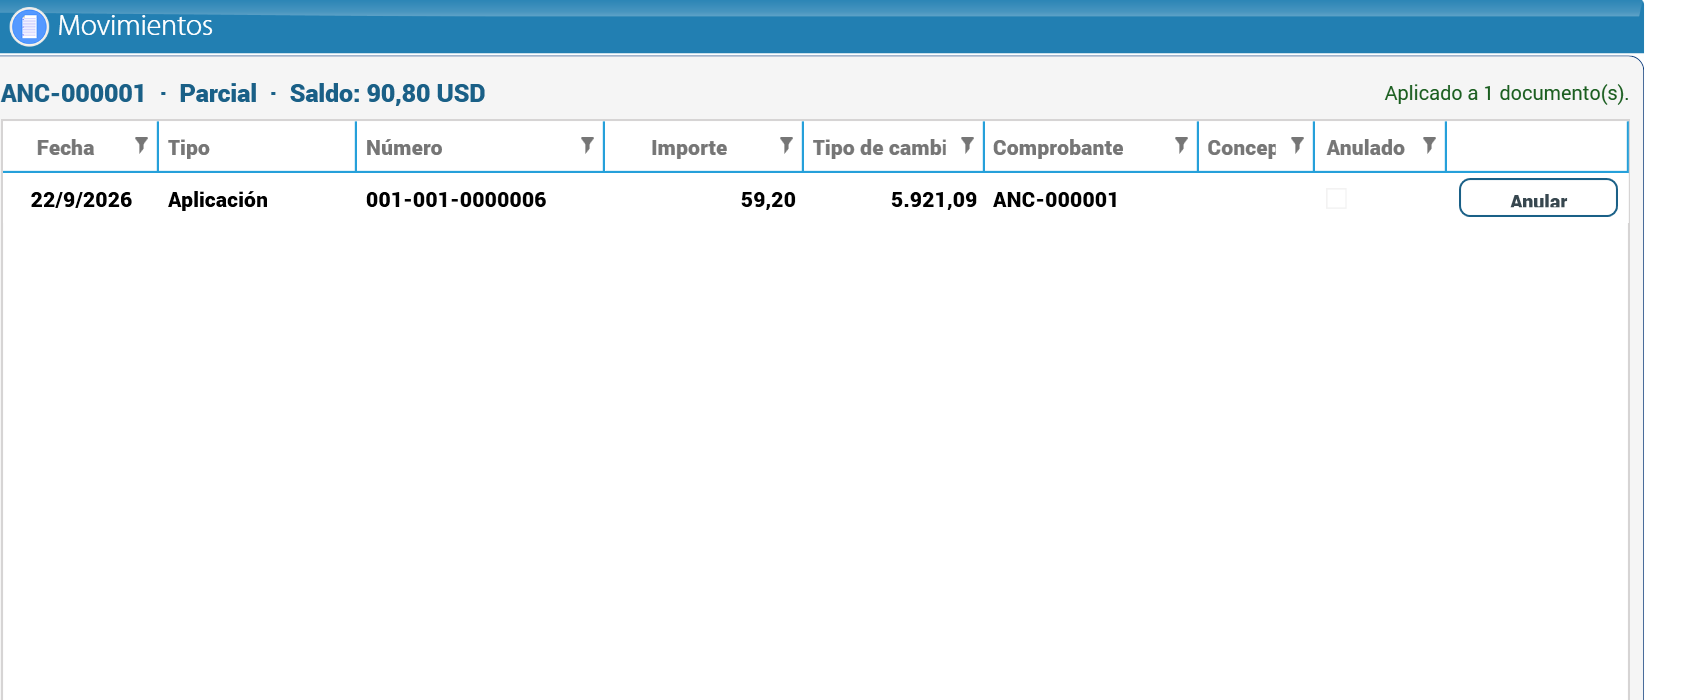Sort by the Comprobante column header
This screenshot has width=1700, height=700.
coord(1058,148)
